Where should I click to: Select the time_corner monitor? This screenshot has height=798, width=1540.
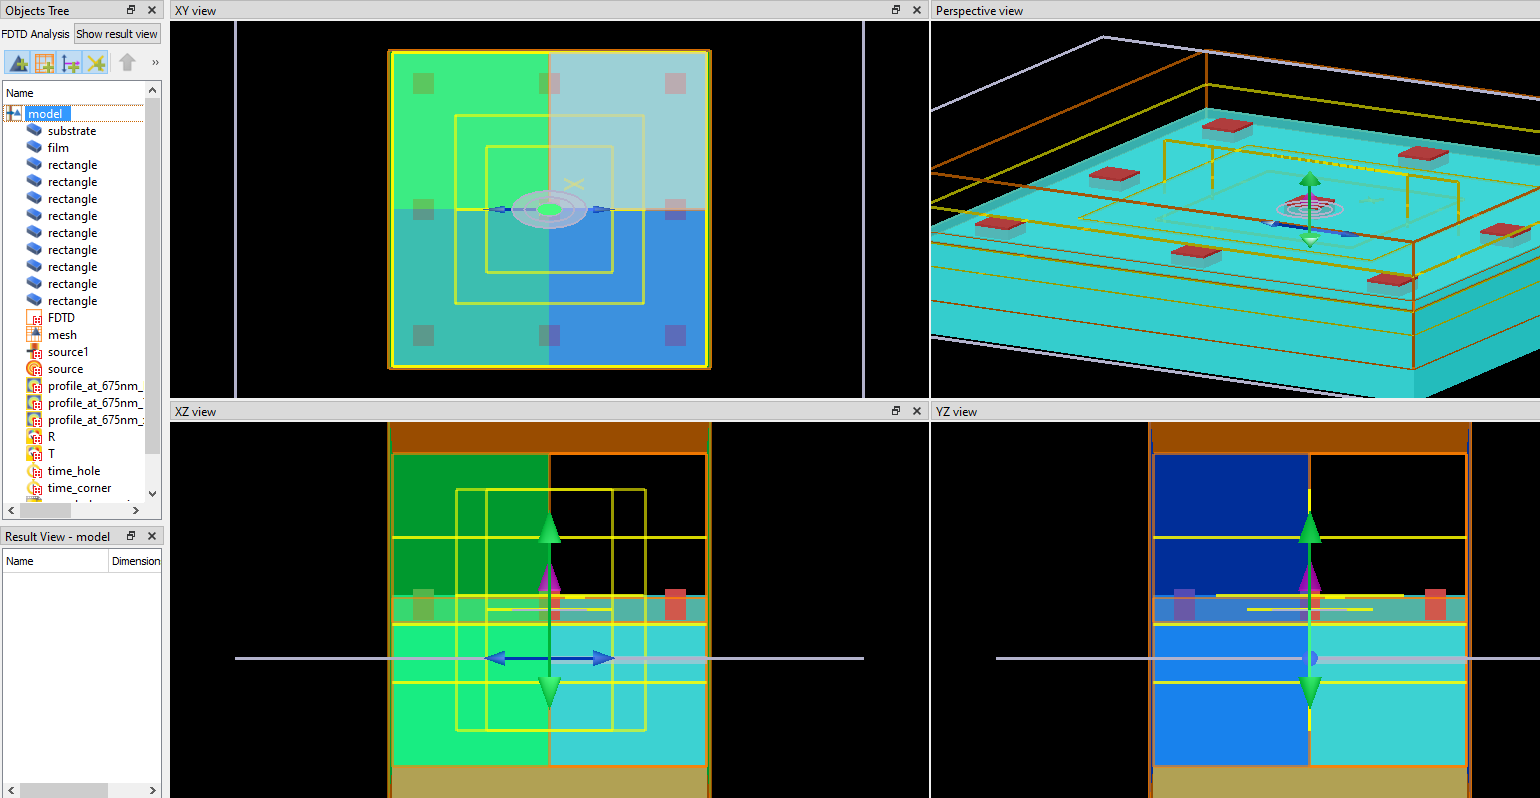[79, 488]
